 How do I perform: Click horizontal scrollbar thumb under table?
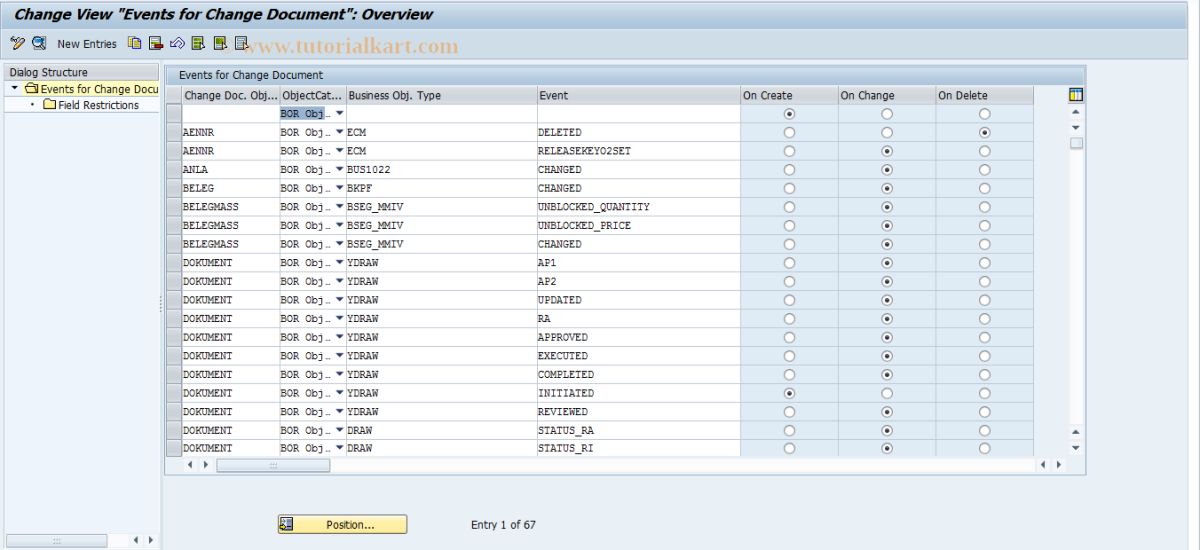tap(273, 465)
